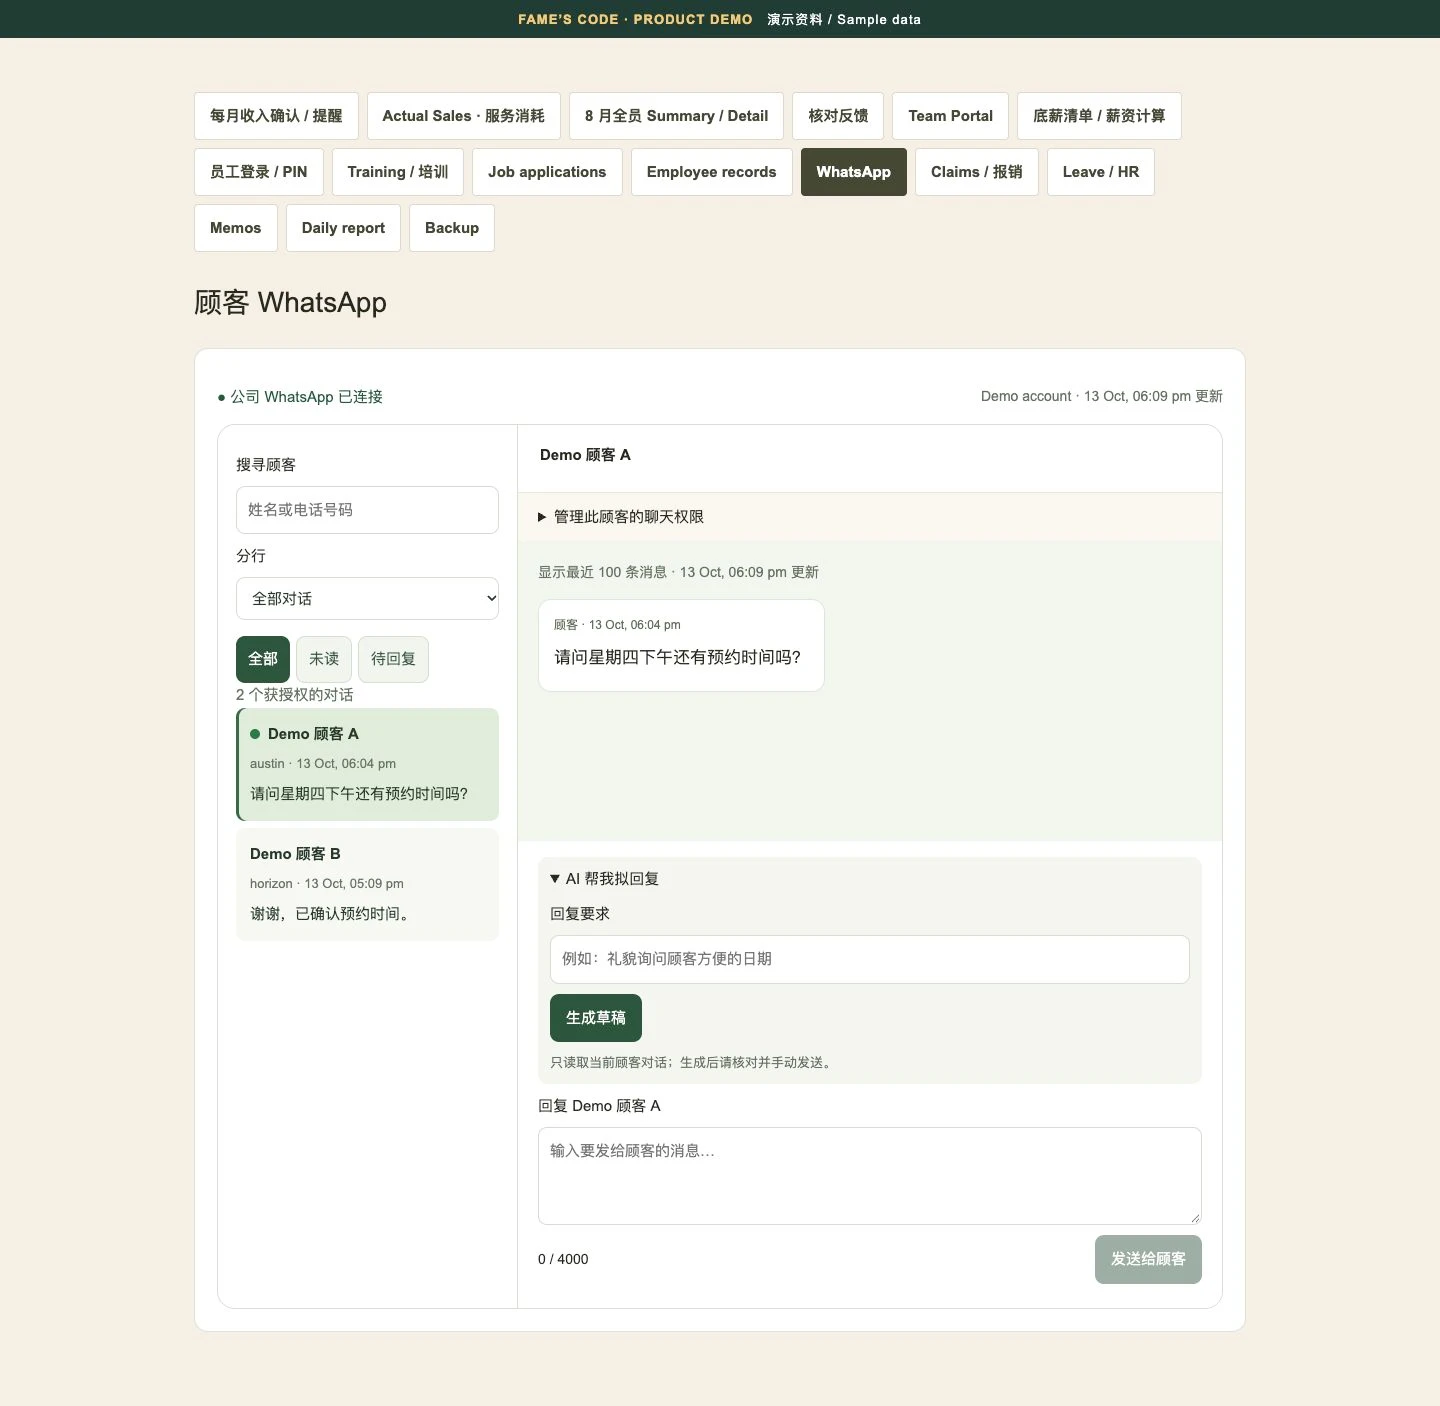Focus the 输入要发给顾客的消息 text area
1440x1406 pixels.
pyautogui.click(x=870, y=1176)
